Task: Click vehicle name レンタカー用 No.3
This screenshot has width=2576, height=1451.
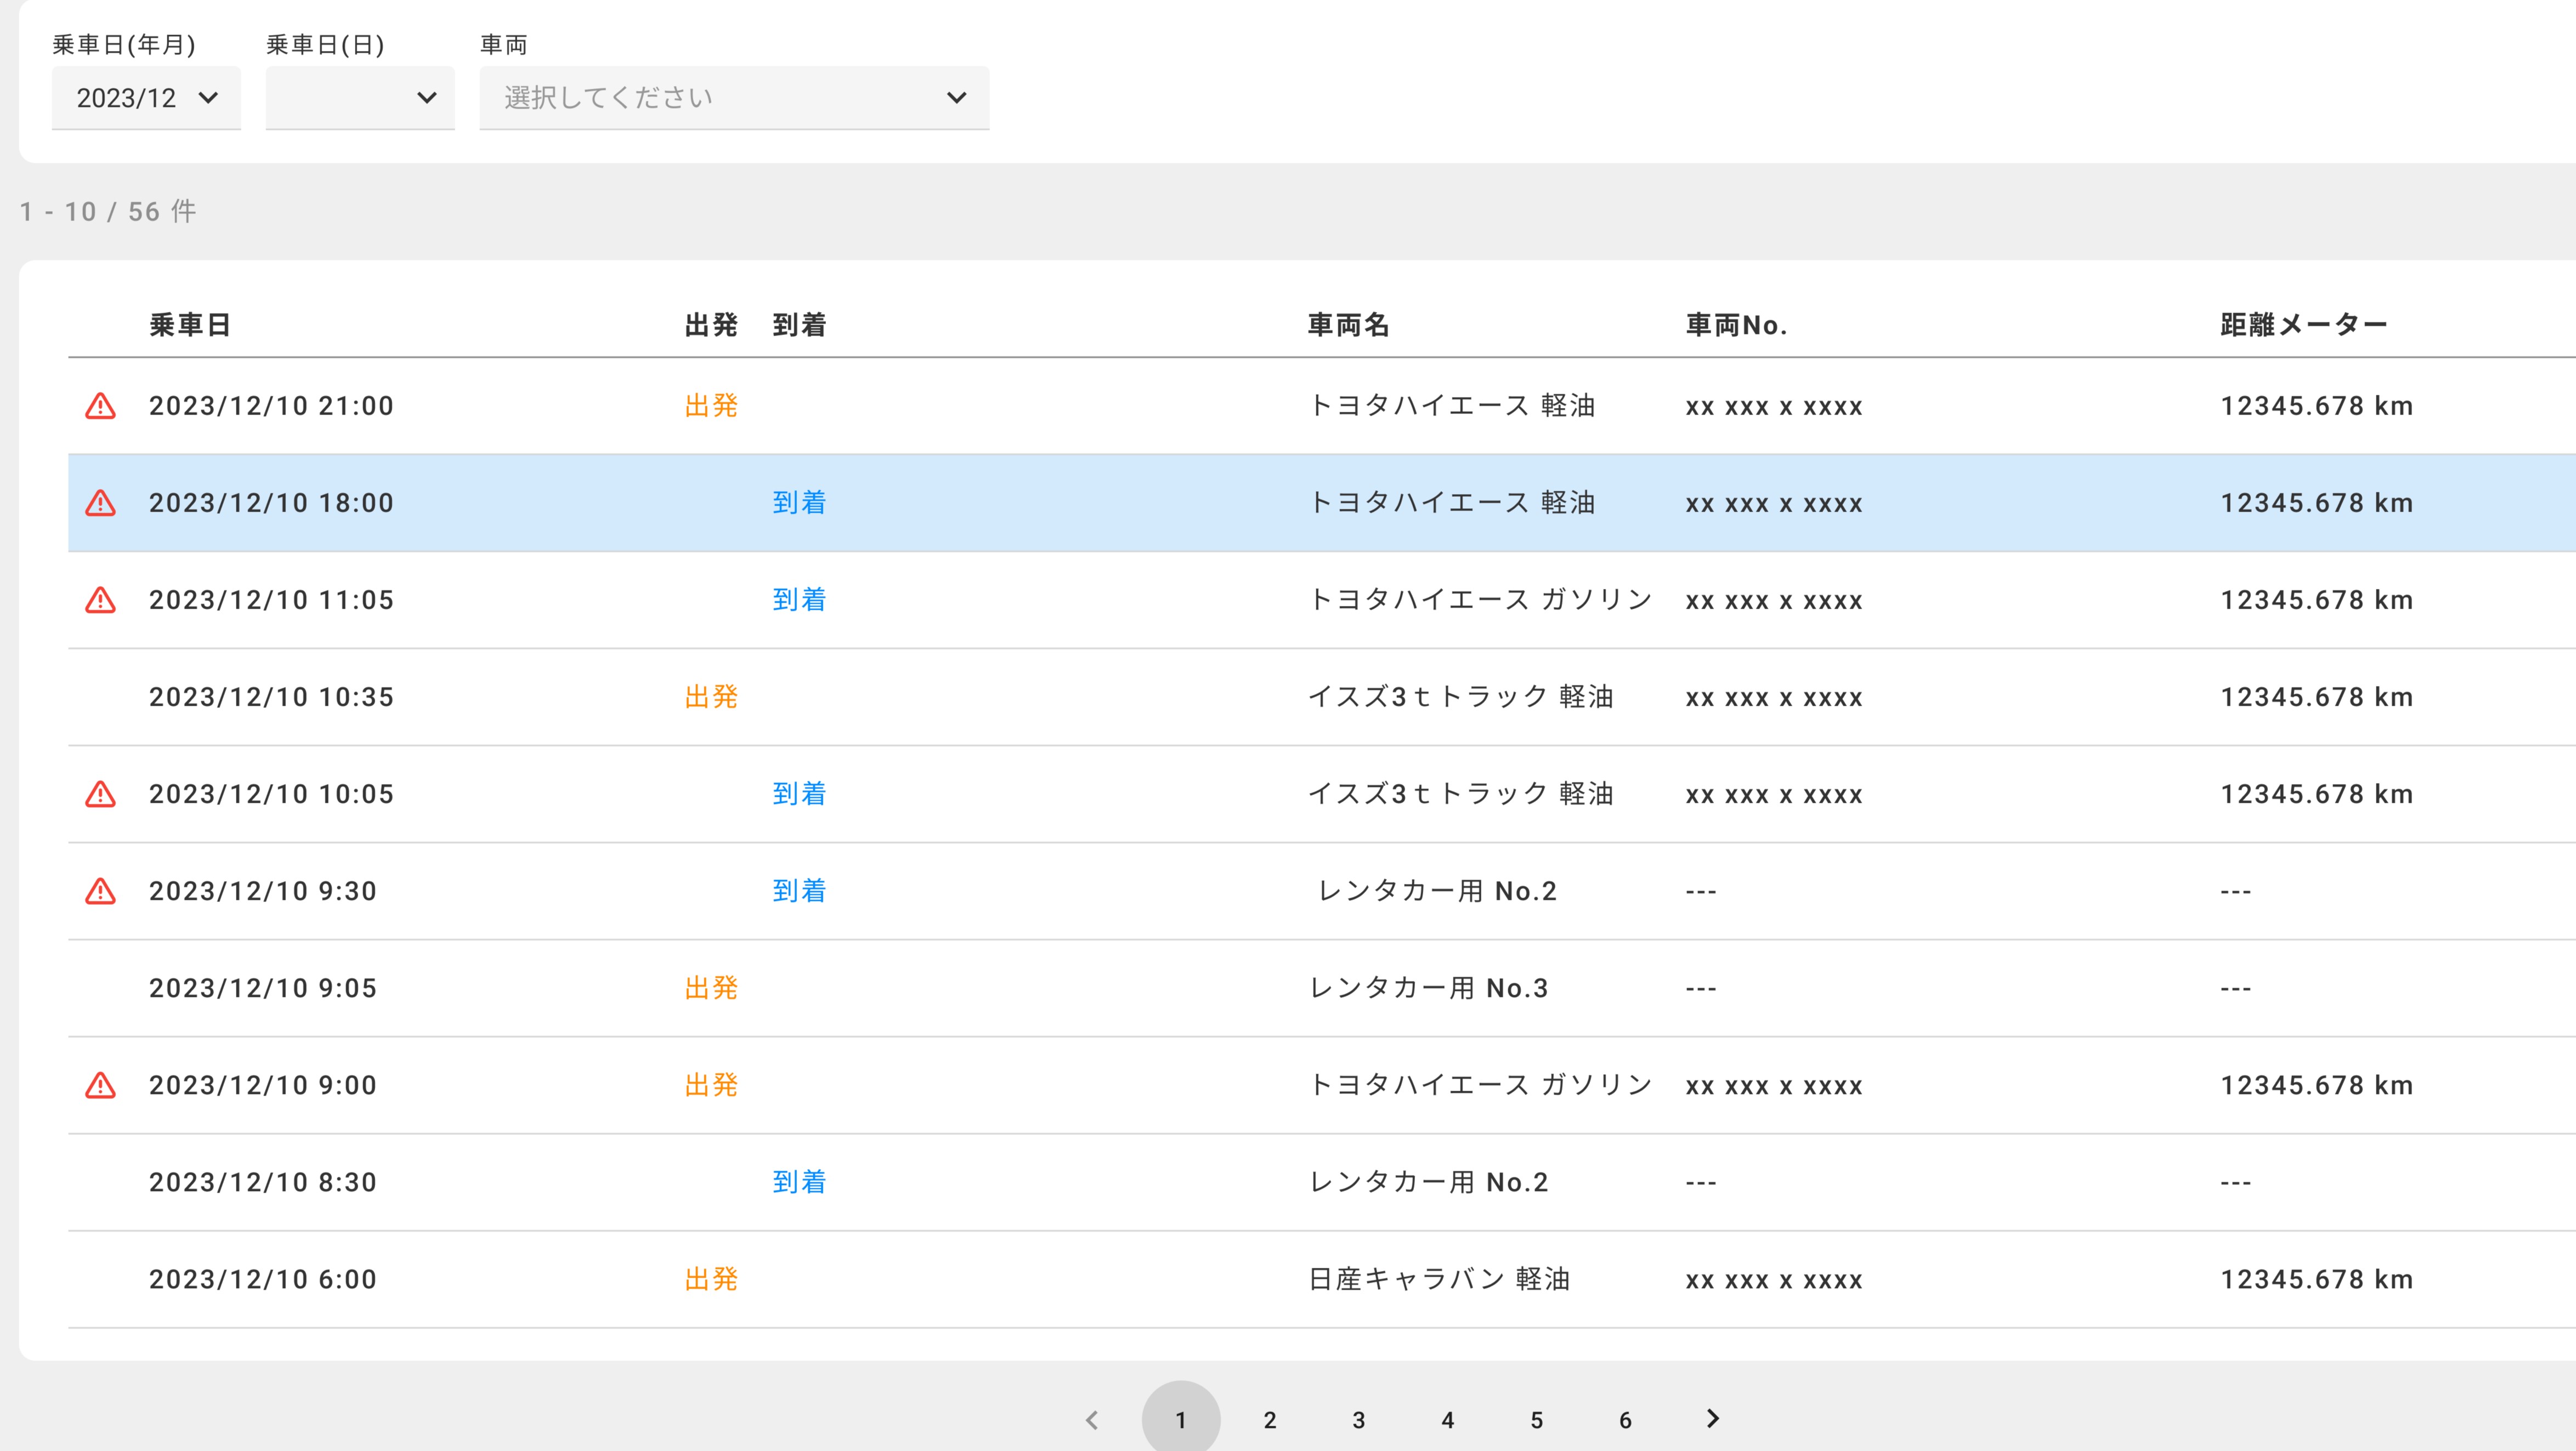Action: coord(1428,988)
